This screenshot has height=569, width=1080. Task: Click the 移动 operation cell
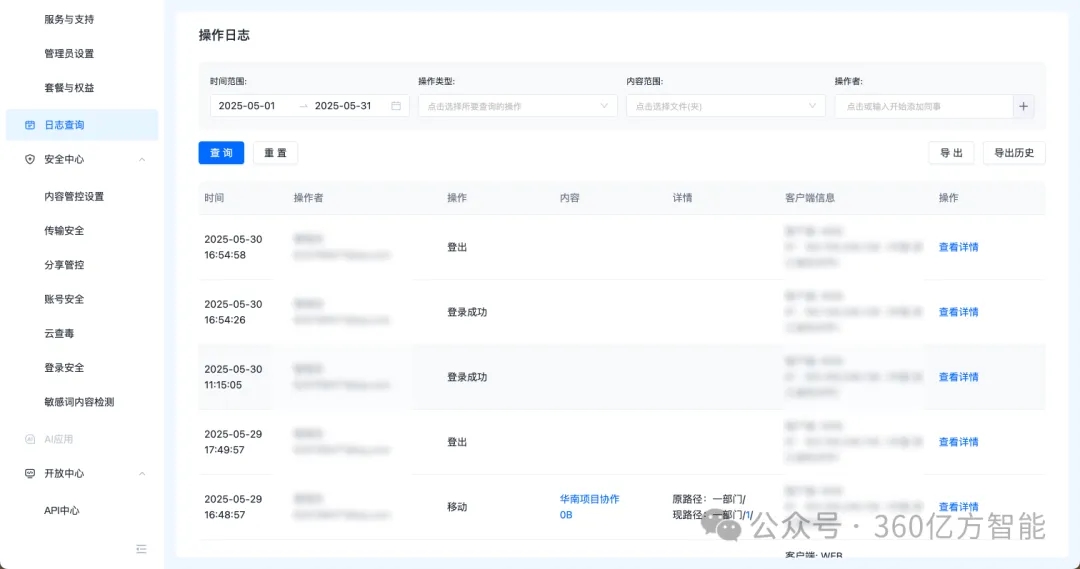click(457, 507)
